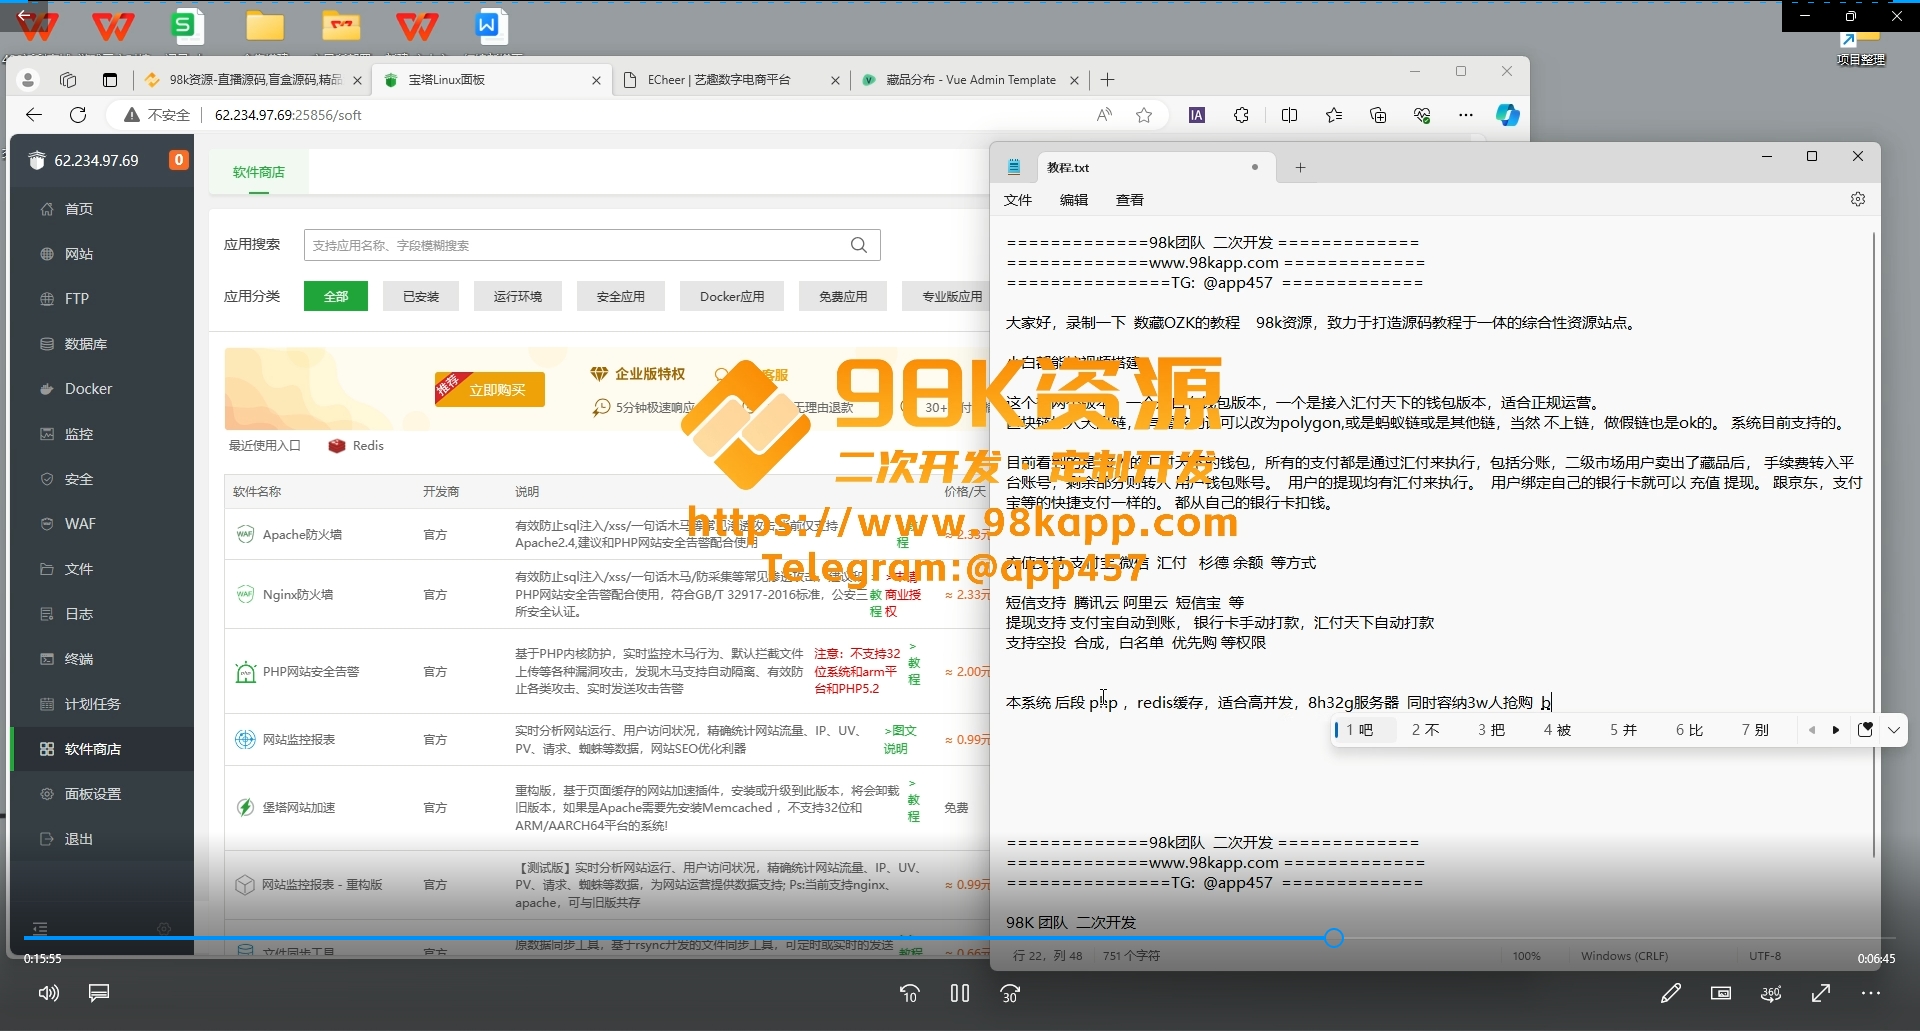Select the Docker应用 category filter
This screenshot has height=1031, width=1920.
[732, 296]
